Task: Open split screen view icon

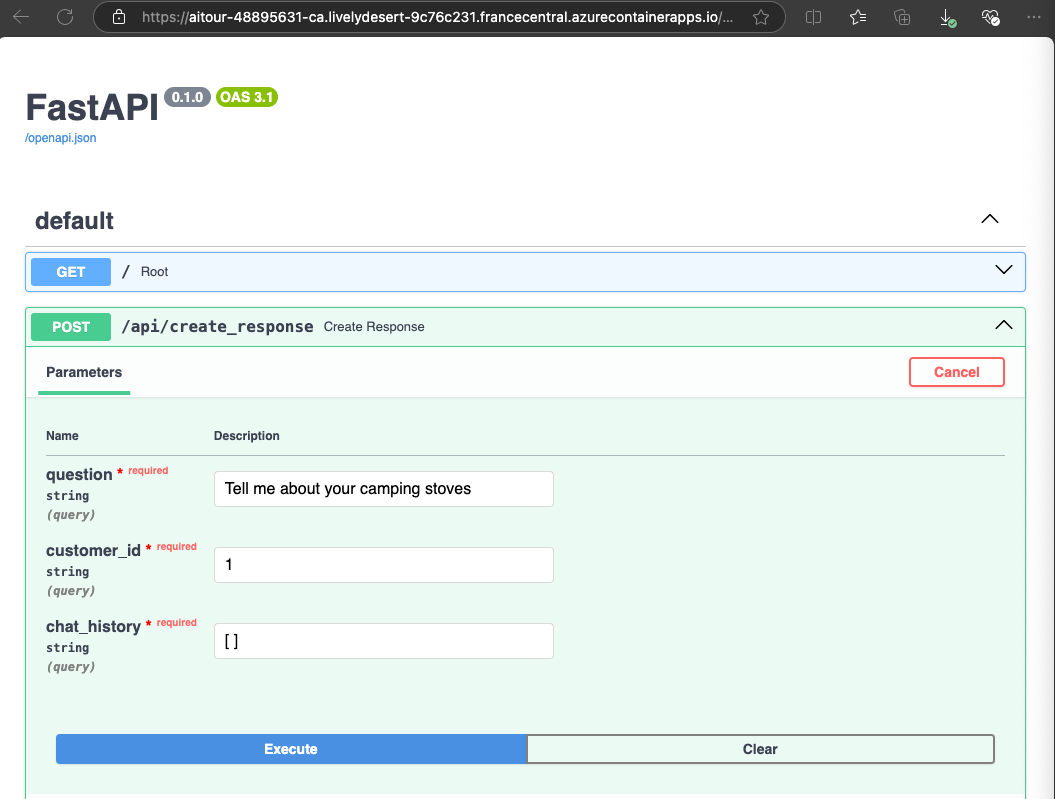Action: tap(813, 17)
